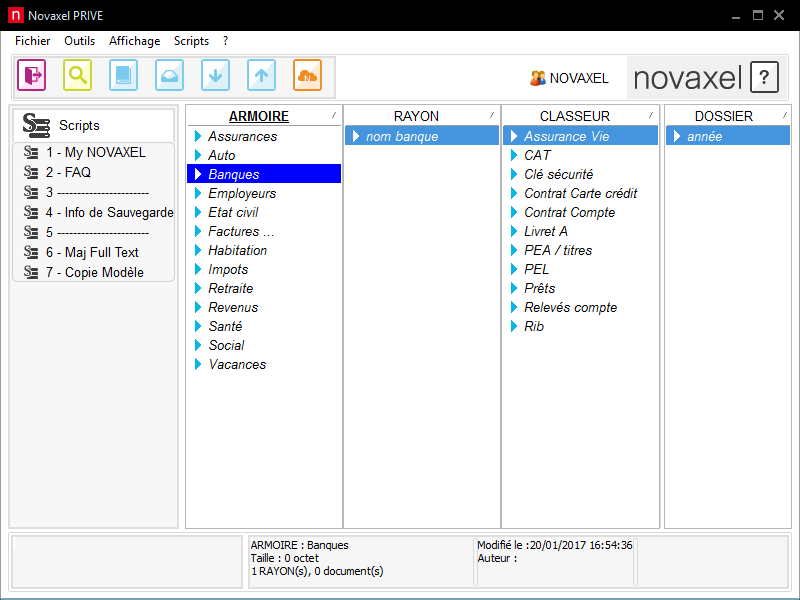Expand the CAT classeur arrow
Image resolution: width=800 pixels, height=600 pixels.
pyautogui.click(x=514, y=155)
